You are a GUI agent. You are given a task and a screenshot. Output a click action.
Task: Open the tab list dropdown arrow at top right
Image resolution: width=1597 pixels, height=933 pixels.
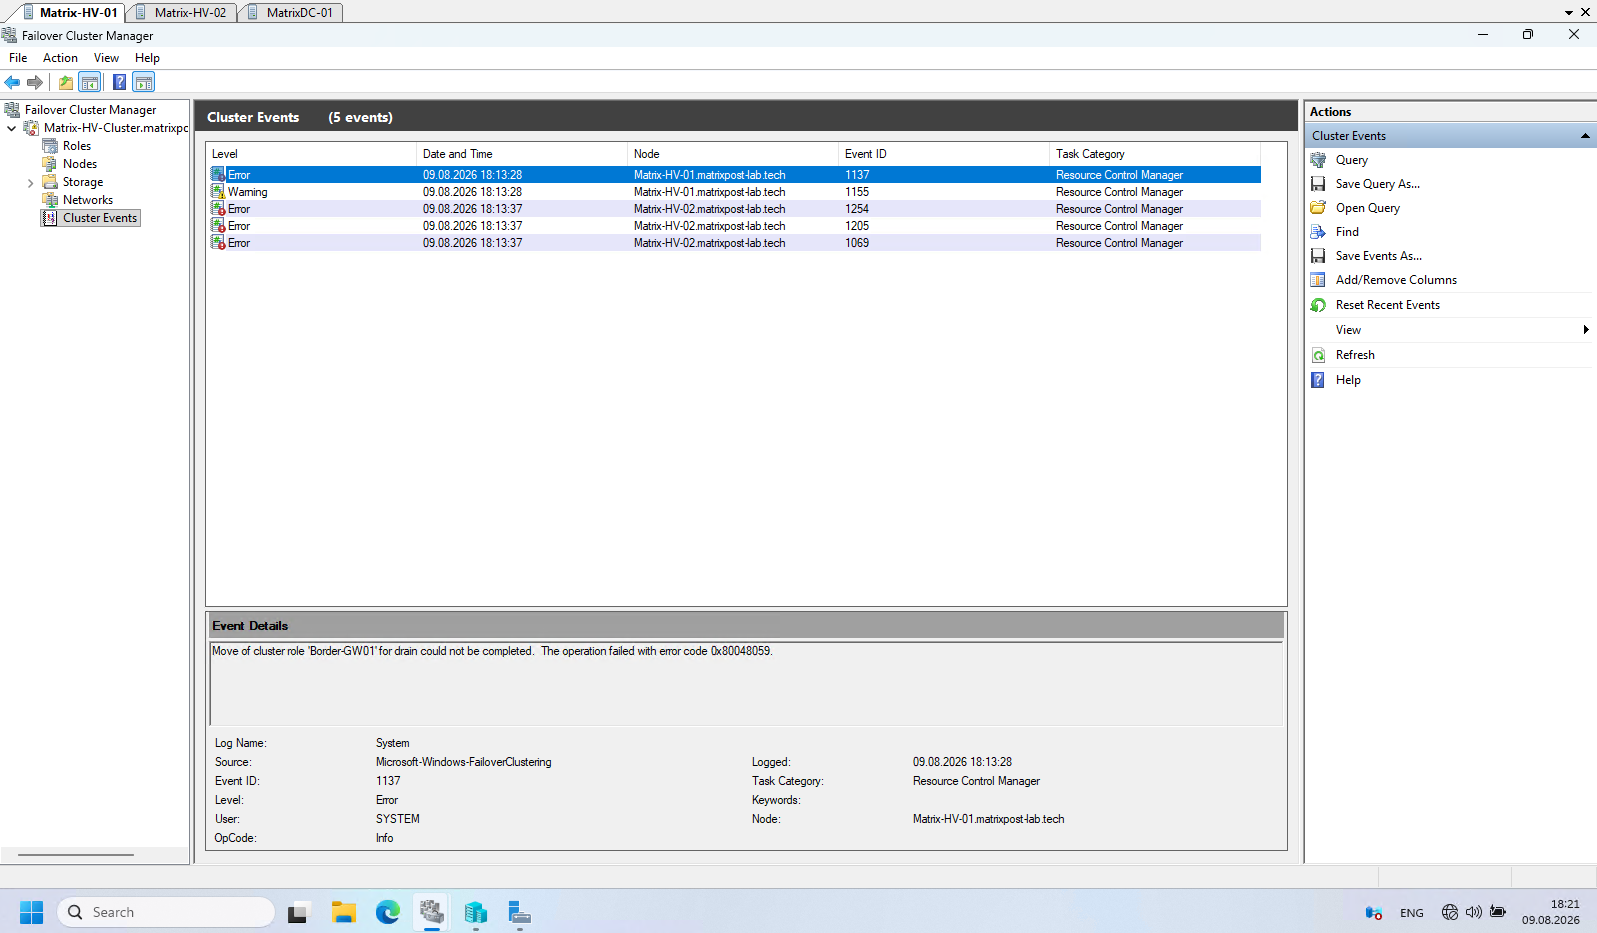pyautogui.click(x=1569, y=13)
